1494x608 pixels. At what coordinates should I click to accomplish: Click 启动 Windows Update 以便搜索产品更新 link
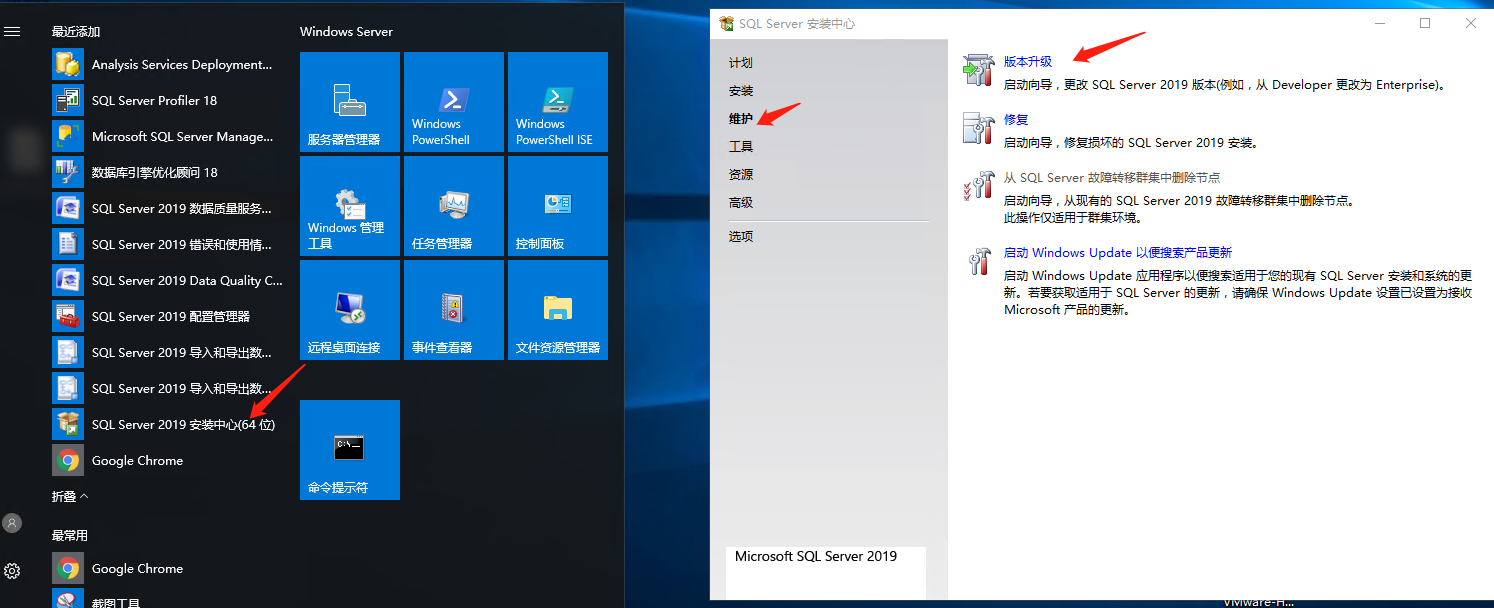click(1118, 253)
